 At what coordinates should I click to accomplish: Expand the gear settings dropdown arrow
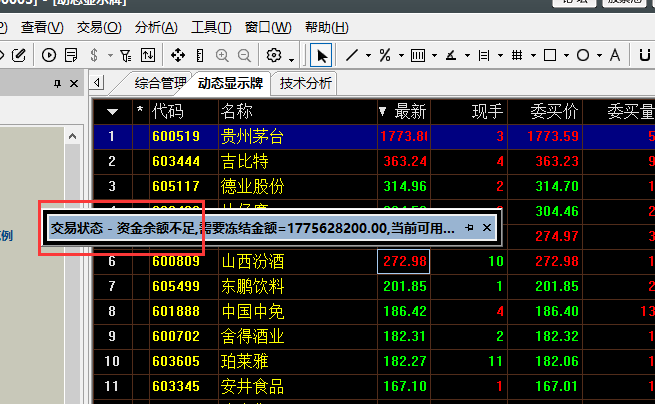pyautogui.click(x=292, y=60)
